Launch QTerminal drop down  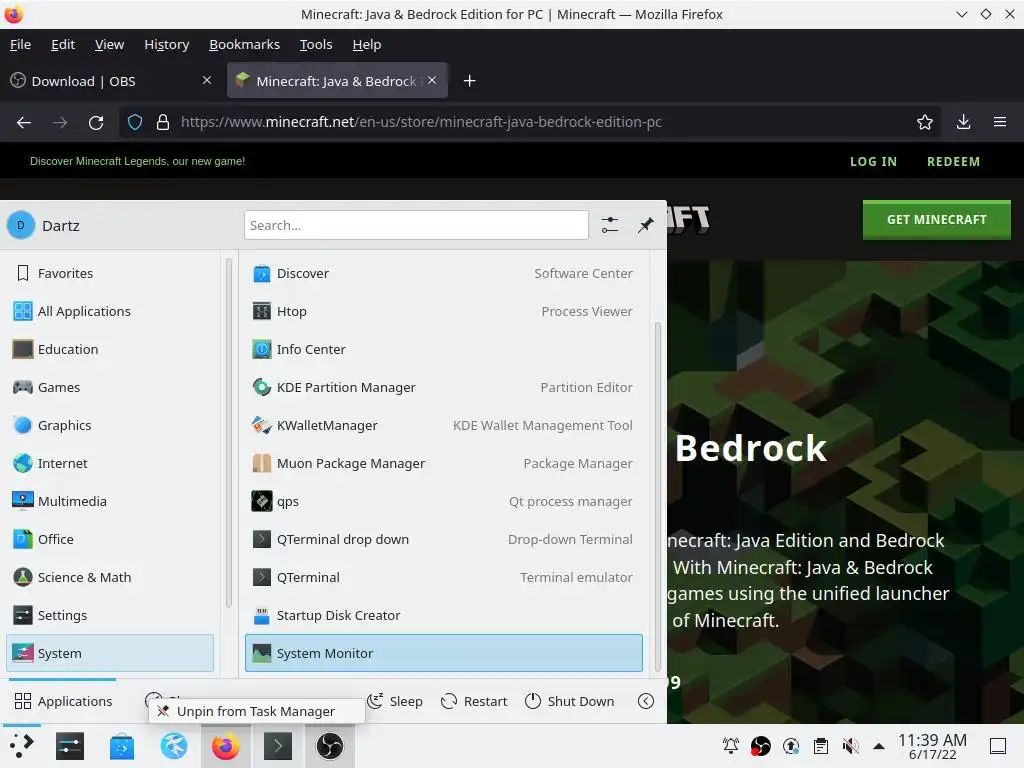443,539
